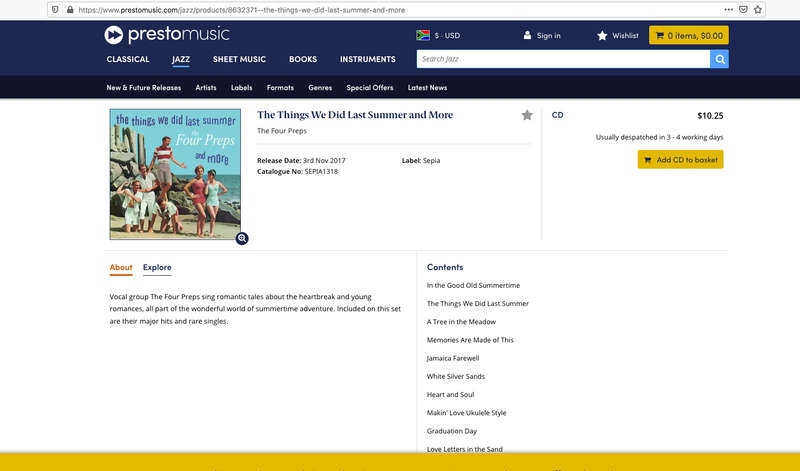800x471 pixels.
Task: Click catalogue number SEPIA1318
Action: 321,172
